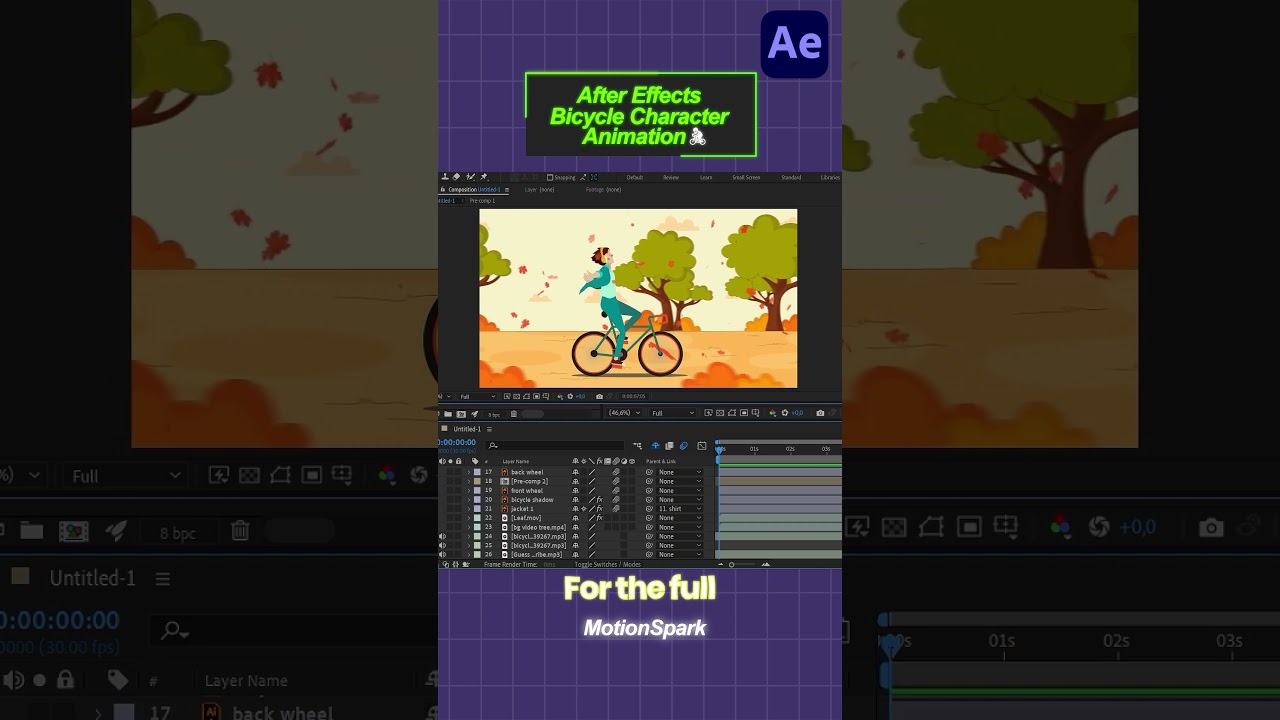This screenshot has width=1280, height=720.
Task: Switch to the Default workspace
Action: [635, 177]
